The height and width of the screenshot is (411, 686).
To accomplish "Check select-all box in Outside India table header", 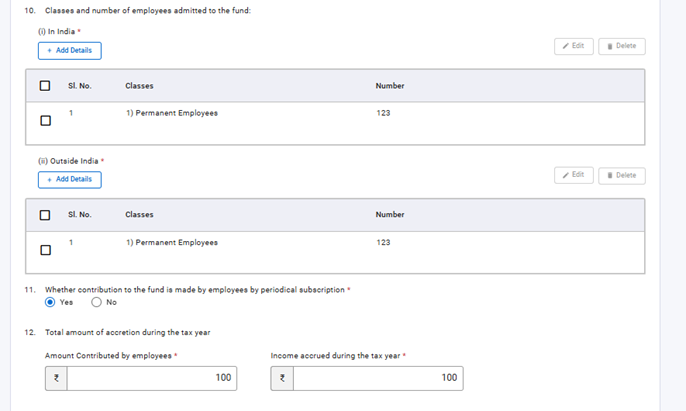I will point(45,215).
